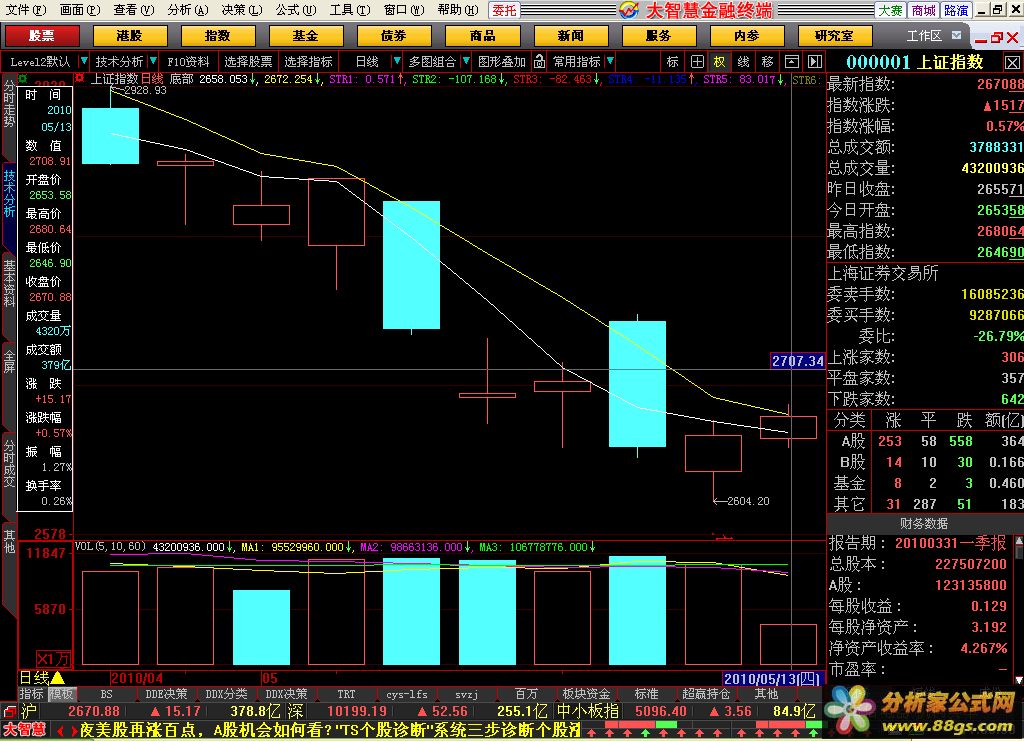Open the Level2默认 dropdown arrow
This screenshot has width=1024, height=741.
pyautogui.click(x=84, y=61)
